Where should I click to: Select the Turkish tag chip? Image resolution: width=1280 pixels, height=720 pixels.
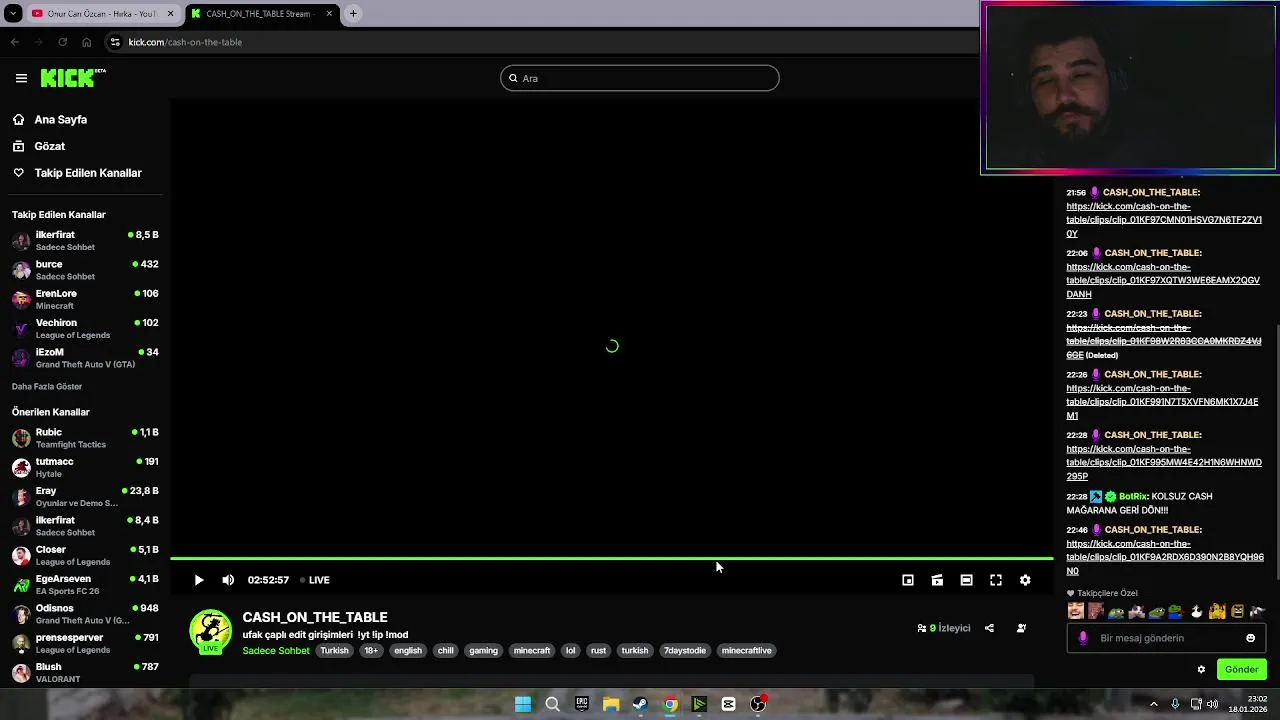pyautogui.click(x=335, y=650)
